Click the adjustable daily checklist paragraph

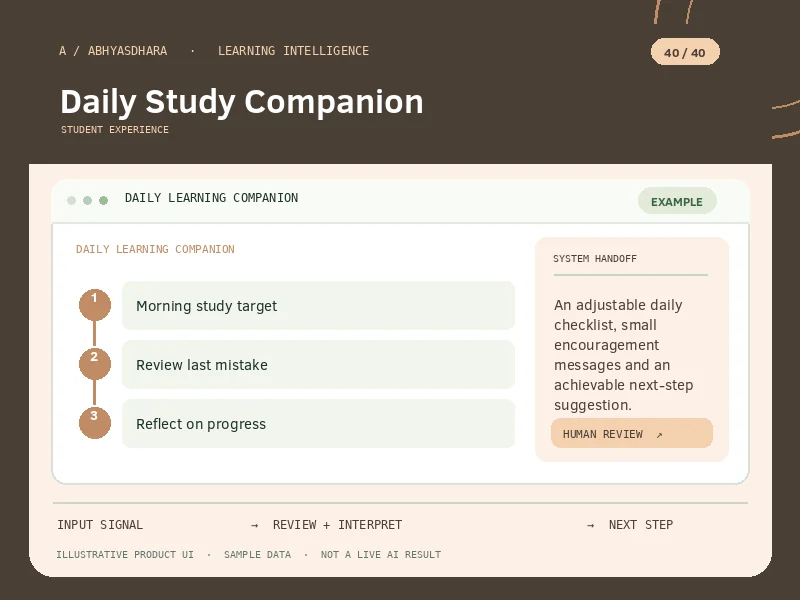[623, 355]
